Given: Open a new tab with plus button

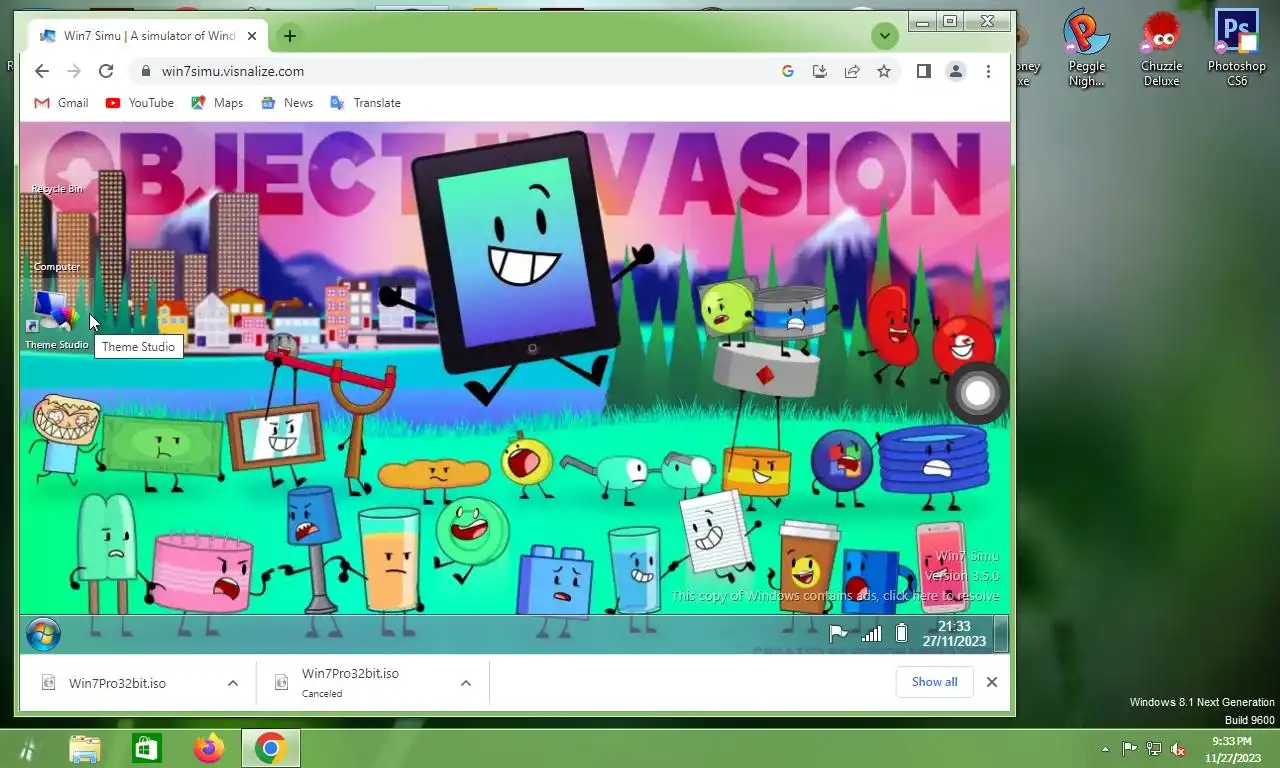Looking at the screenshot, I should point(289,36).
